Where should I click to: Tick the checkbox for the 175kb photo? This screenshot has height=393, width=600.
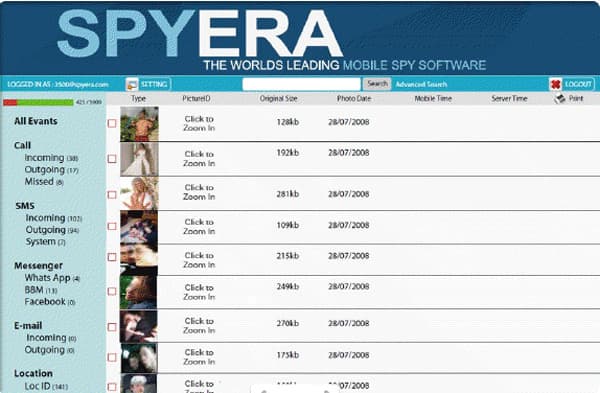coord(112,357)
